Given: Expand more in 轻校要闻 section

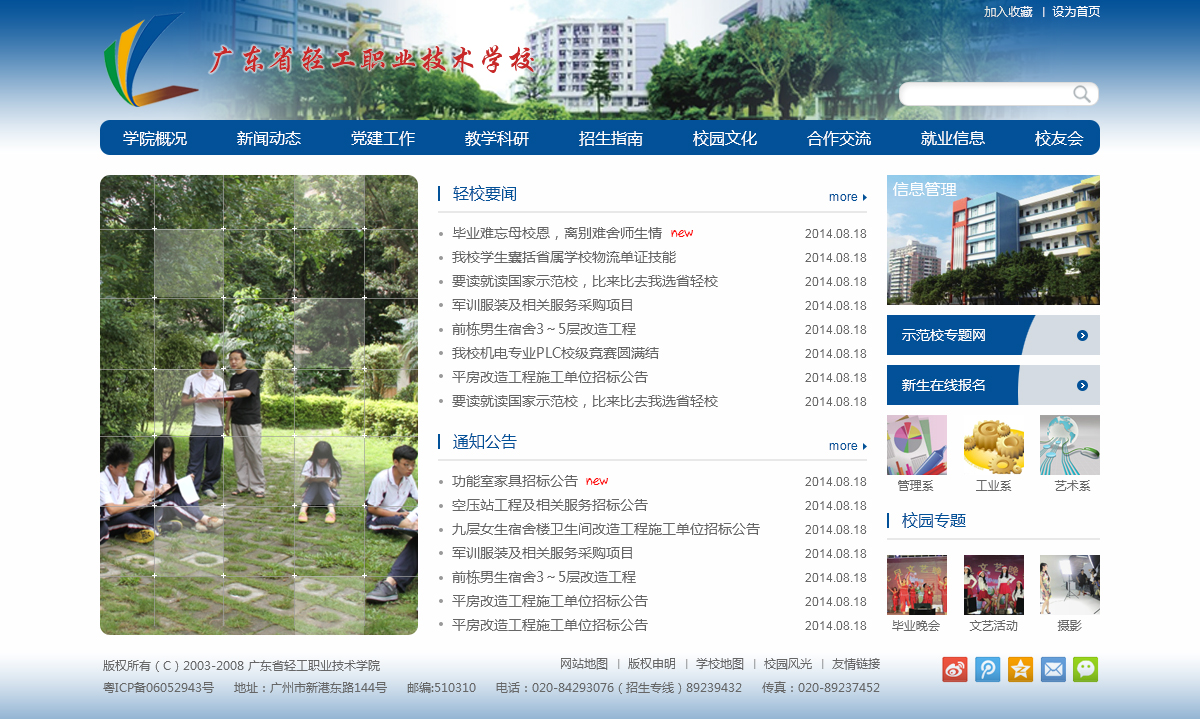Looking at the screenshot, I should (x=848, y=197).
